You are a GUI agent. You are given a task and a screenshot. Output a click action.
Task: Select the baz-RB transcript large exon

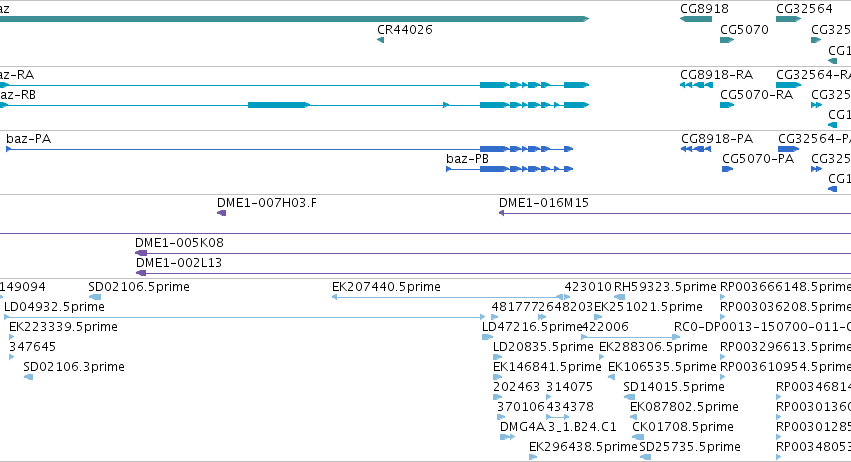279,105
